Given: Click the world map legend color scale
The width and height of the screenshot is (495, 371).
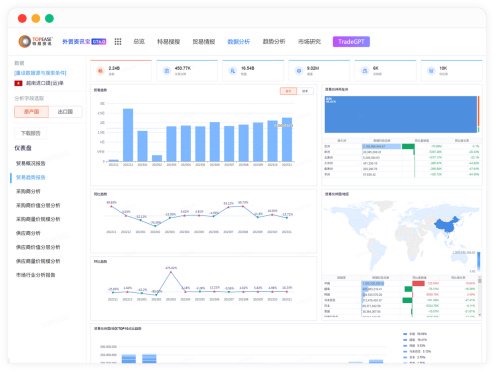Looking at the screenshot, I should coord(479,261).
